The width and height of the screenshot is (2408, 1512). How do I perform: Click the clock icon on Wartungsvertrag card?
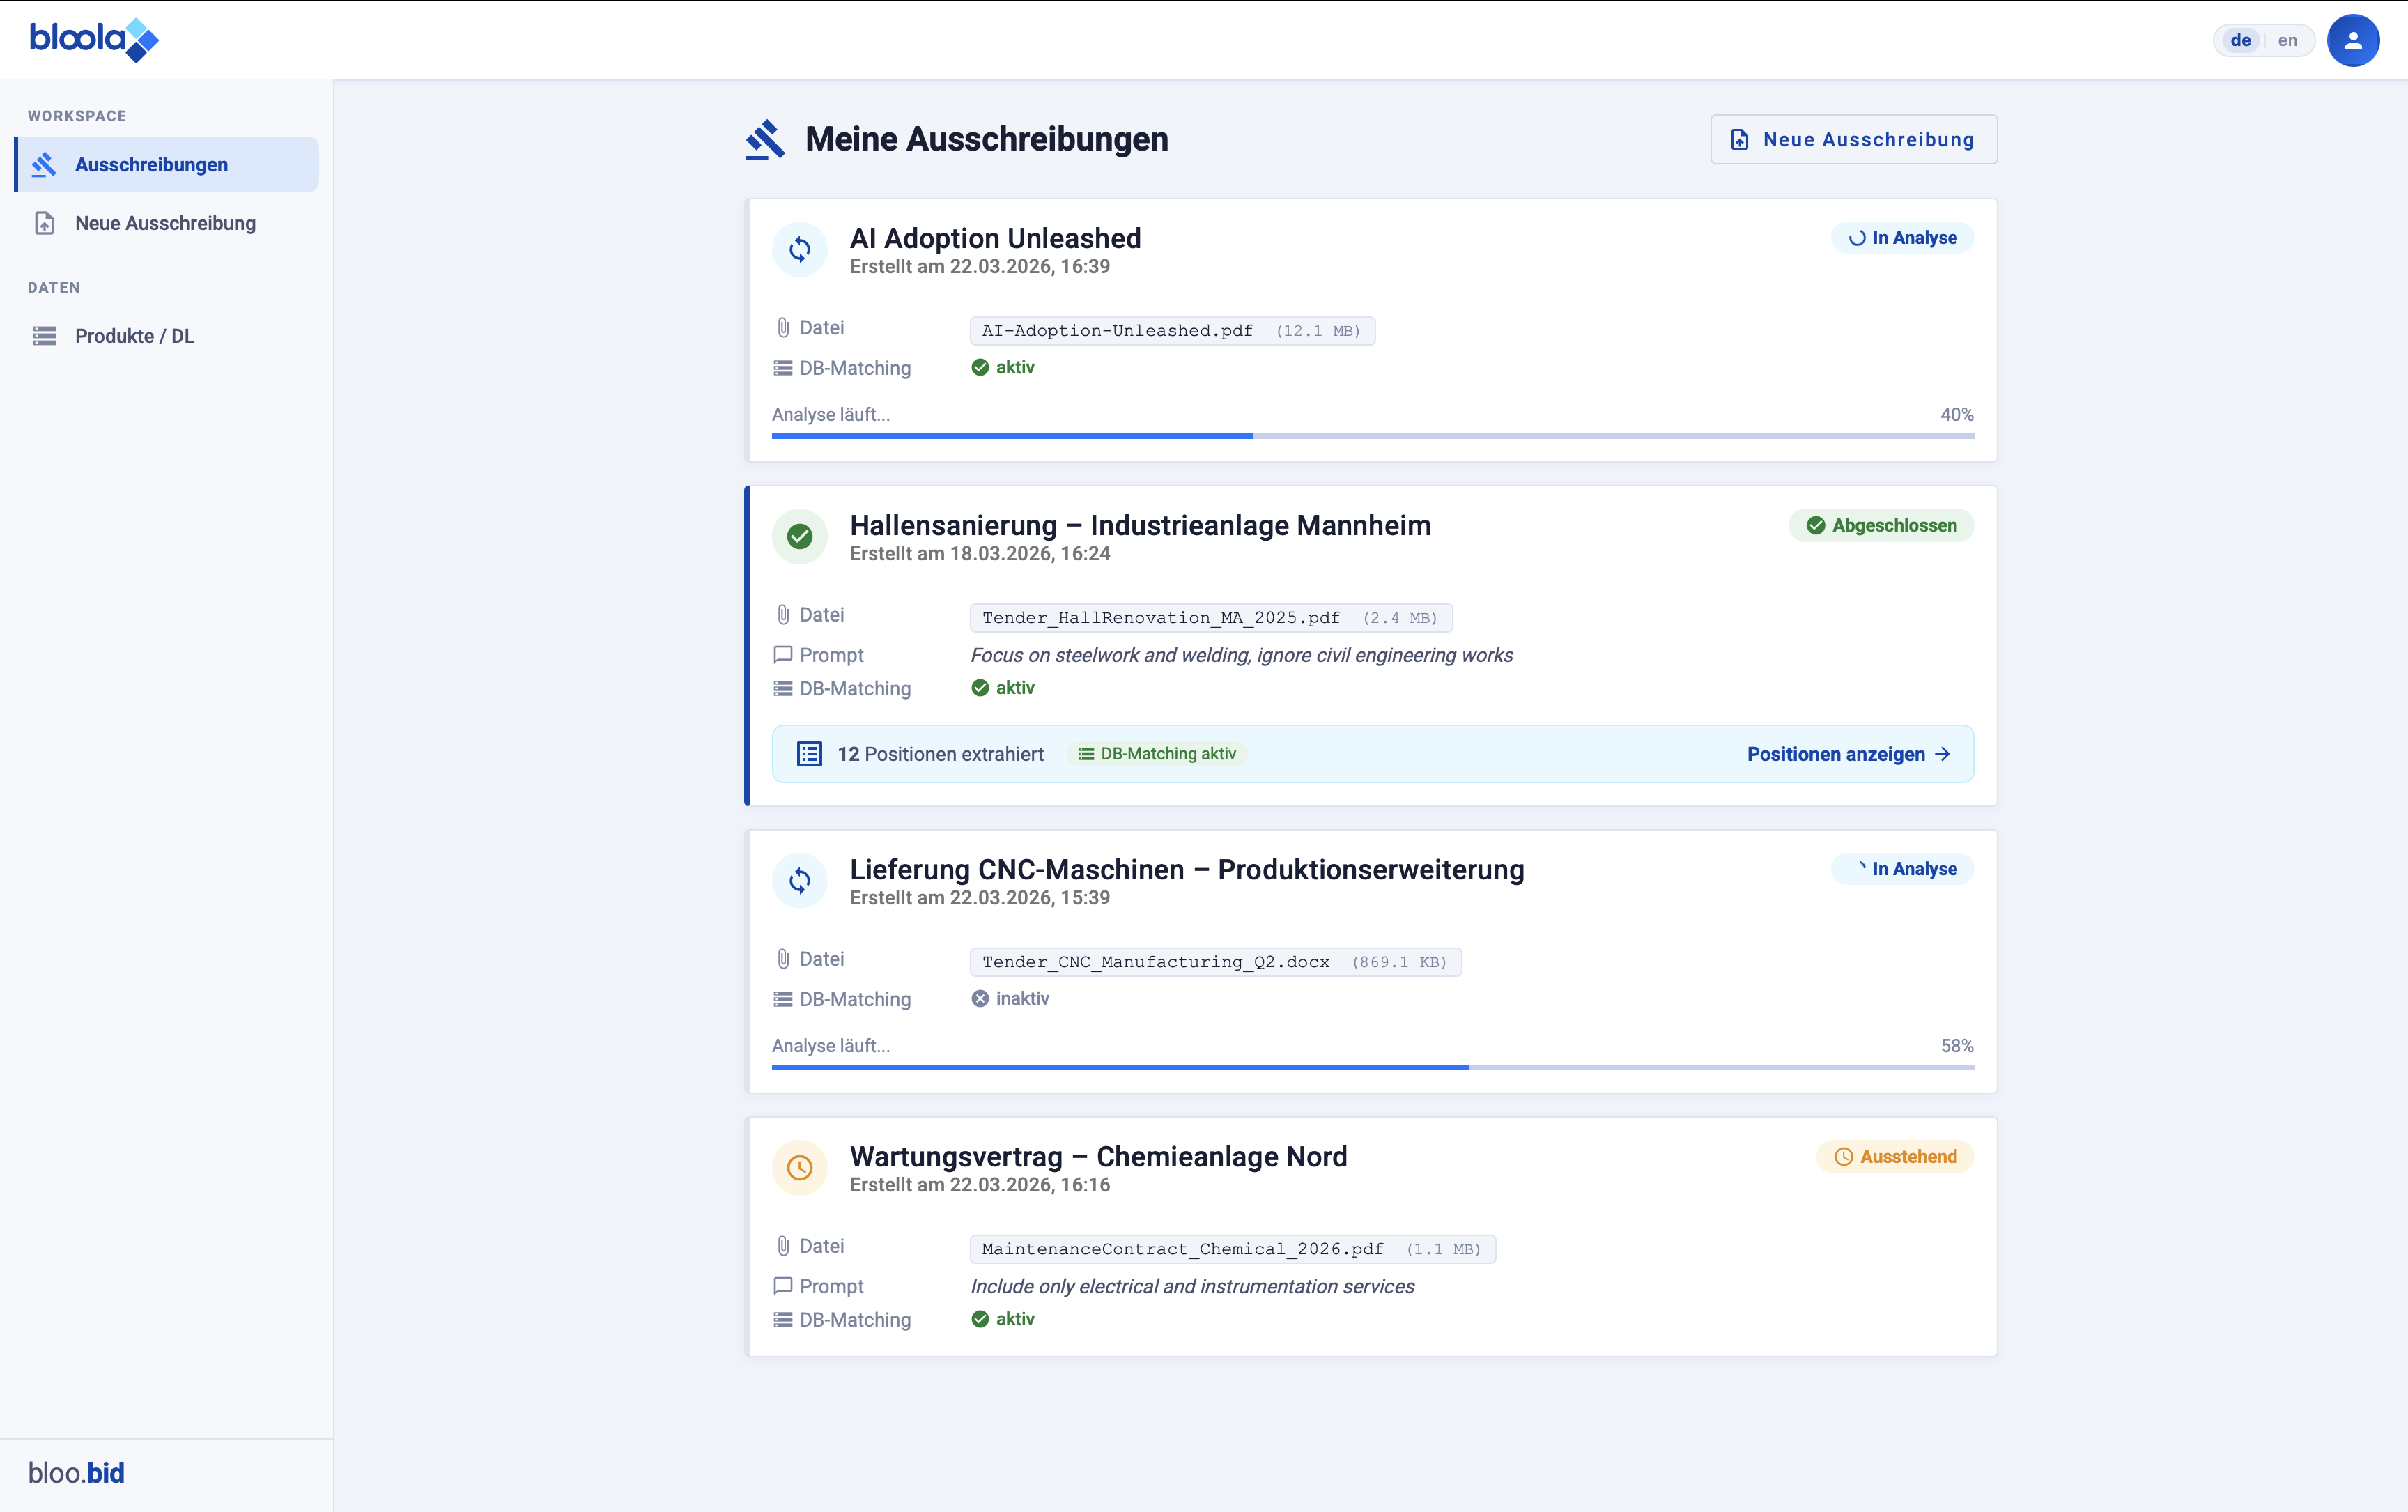point(799,1167)
